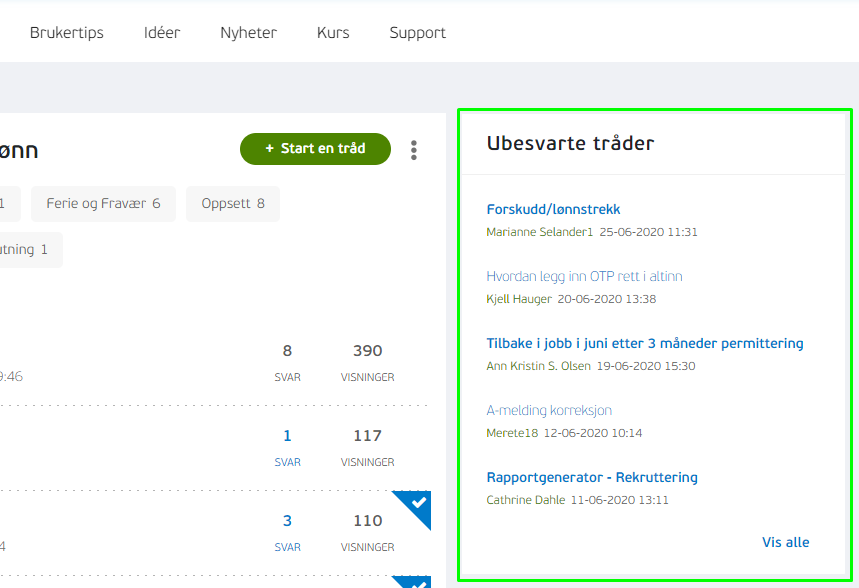Screen dimensions: 859x588
Task: Open the Support page
Action: [418, 33]
